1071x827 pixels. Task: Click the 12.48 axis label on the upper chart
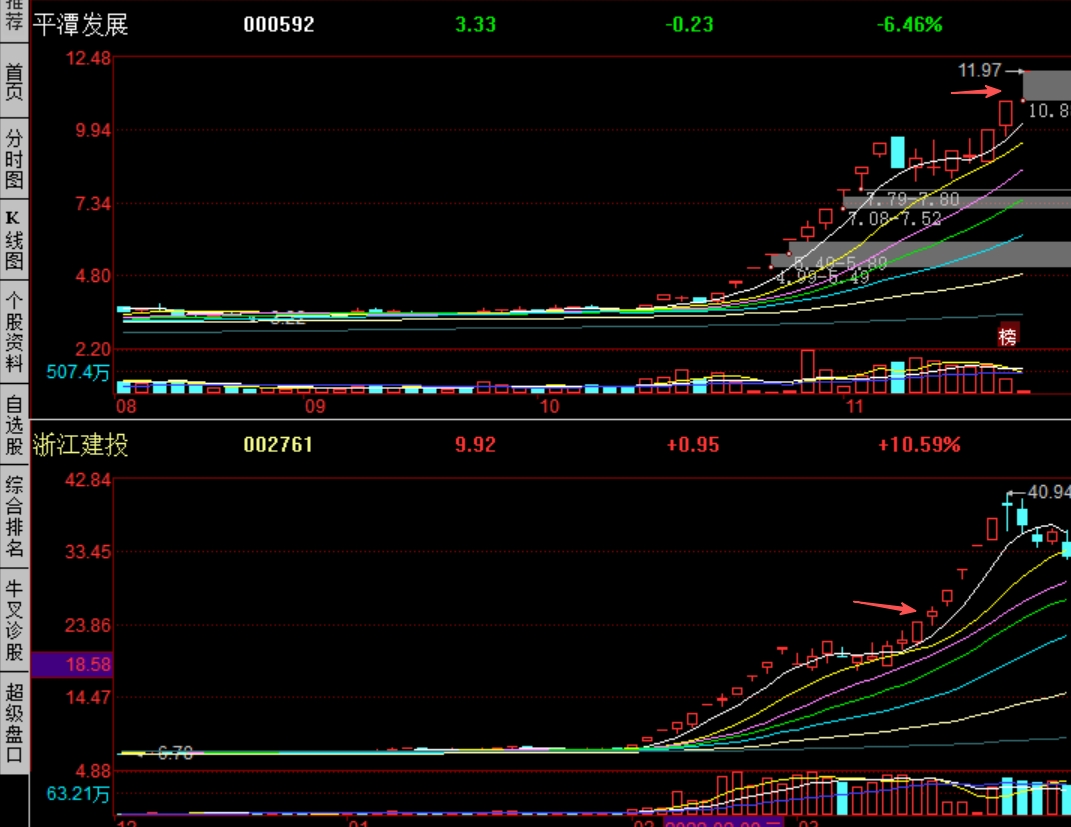(88, 58)
